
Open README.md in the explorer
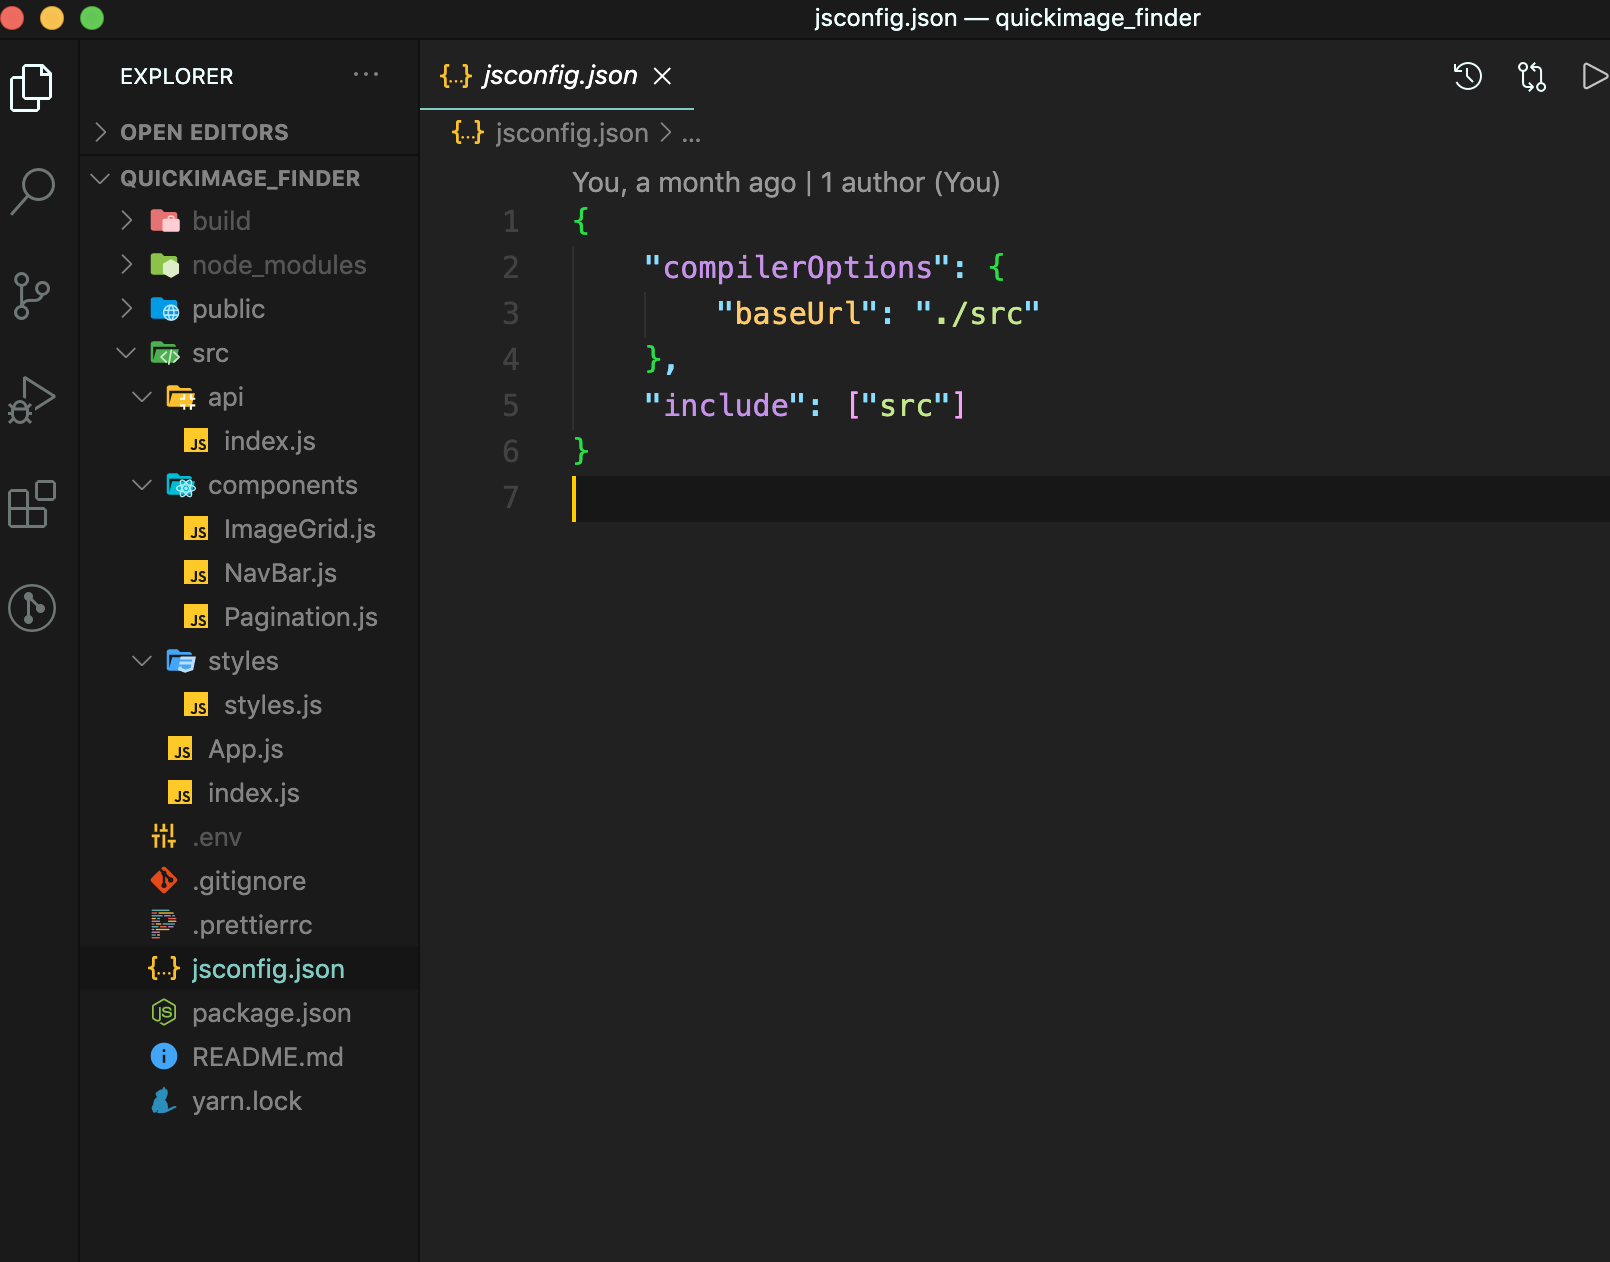[x=267, y=1056]
